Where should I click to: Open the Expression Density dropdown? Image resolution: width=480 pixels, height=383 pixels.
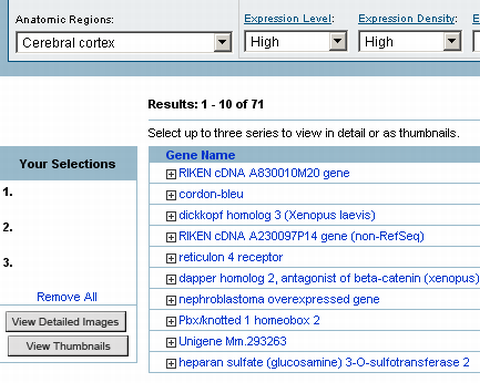(410, 41)
